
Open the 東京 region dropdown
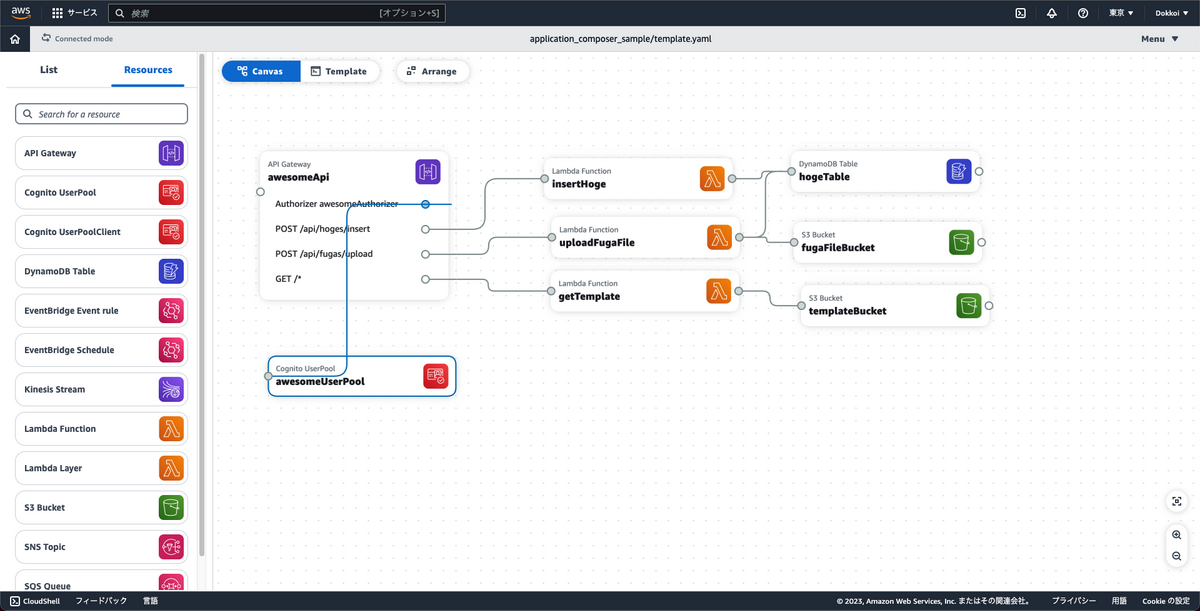1122,13
